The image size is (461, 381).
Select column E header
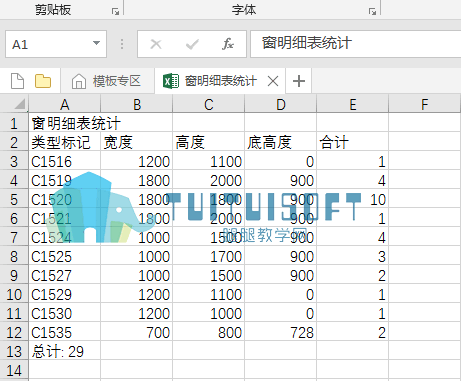coord(353,105)
